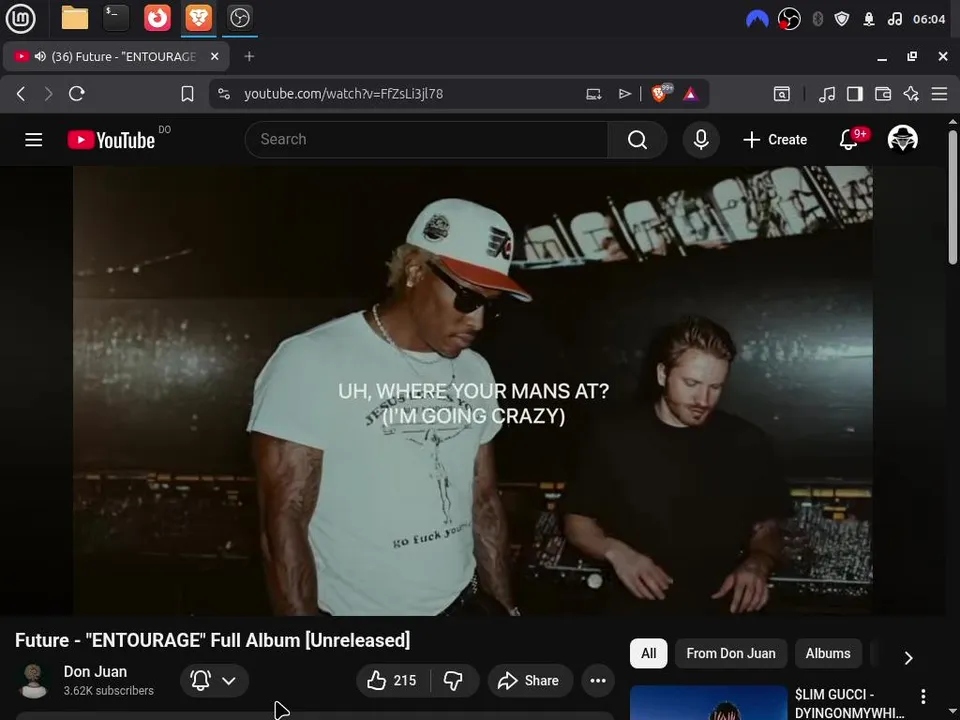Open $LIM GUCCI - DYINGONMYWHI... title
This screenshot has height=720, width=960.
tap(849, 703)
